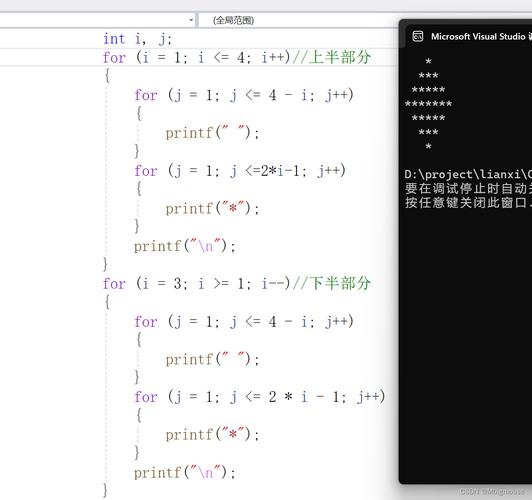Click the opening brace after first for loop
The image size is (532, 500).
point(107,75)
